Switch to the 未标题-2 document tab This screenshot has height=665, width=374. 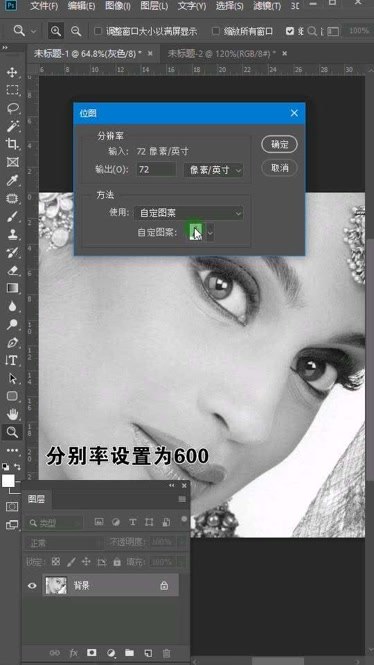pyautogui.click(x=222, y=54)
